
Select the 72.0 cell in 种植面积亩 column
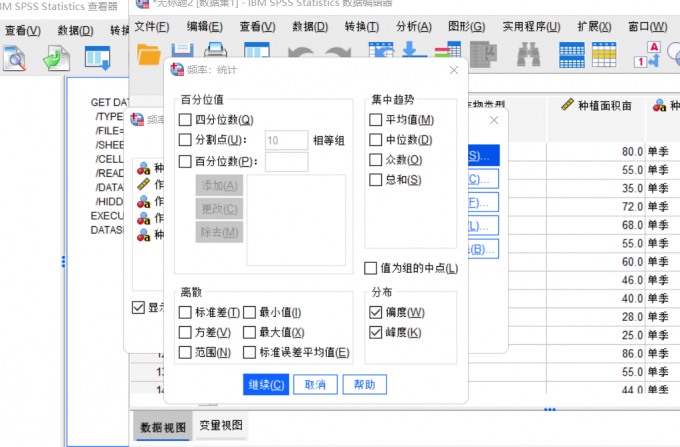pos(596,207)
